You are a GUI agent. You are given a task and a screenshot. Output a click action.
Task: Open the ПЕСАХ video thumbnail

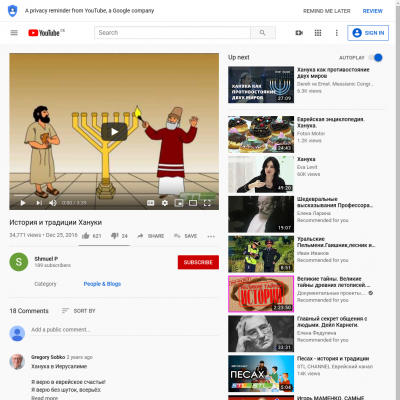click(x=261, y=374)
